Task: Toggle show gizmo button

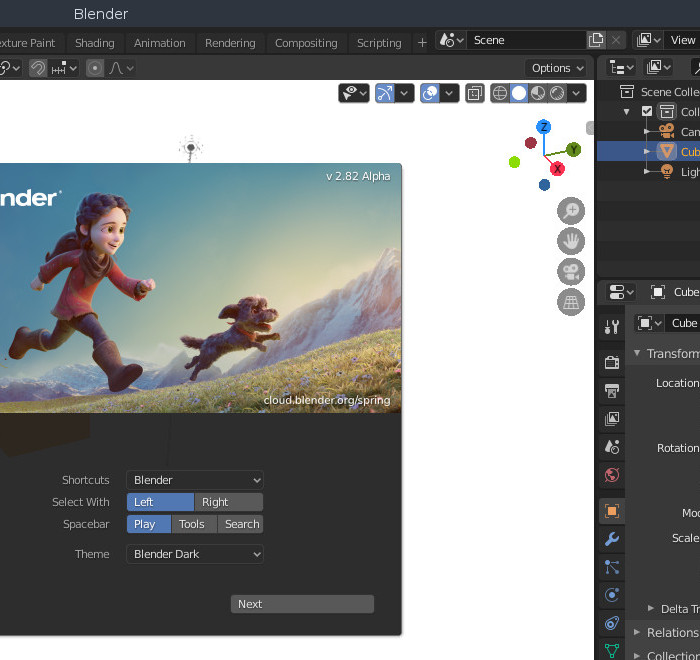Action: 385,93
